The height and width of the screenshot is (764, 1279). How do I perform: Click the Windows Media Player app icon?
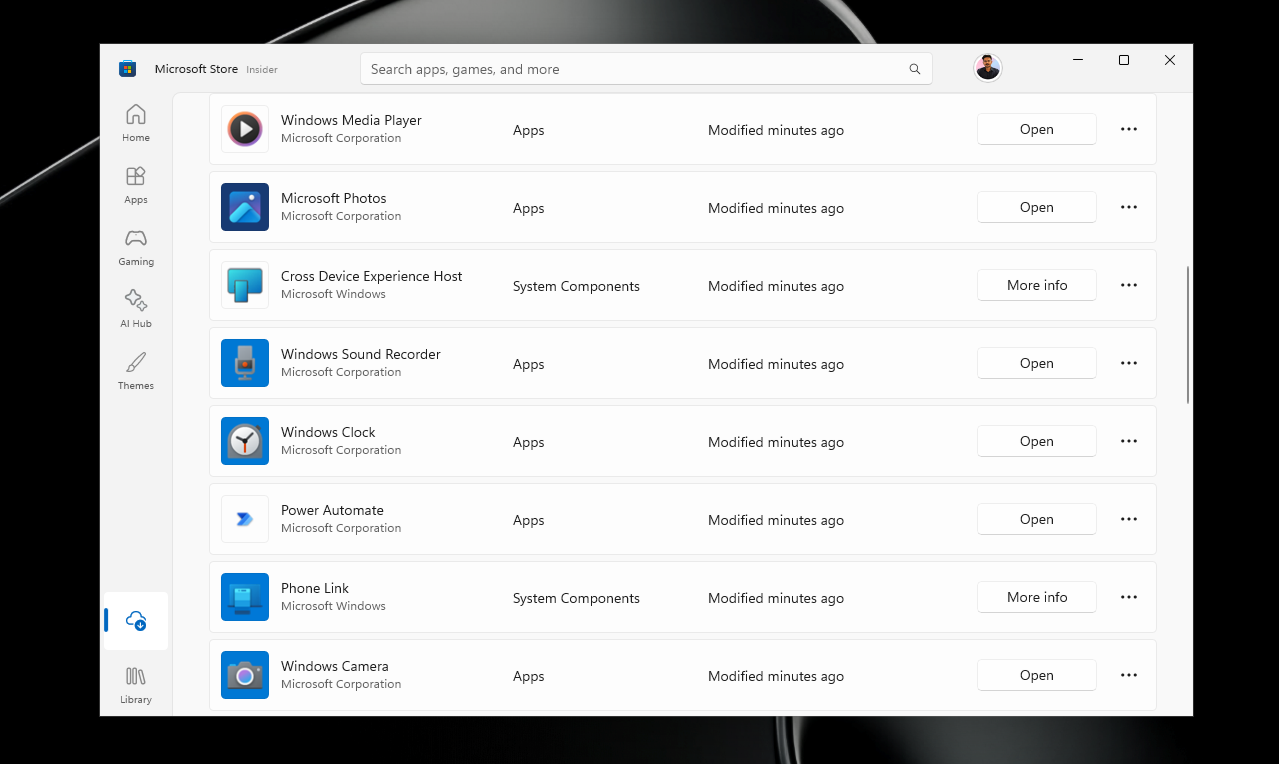pyautogui.click(x=245, y=129)
